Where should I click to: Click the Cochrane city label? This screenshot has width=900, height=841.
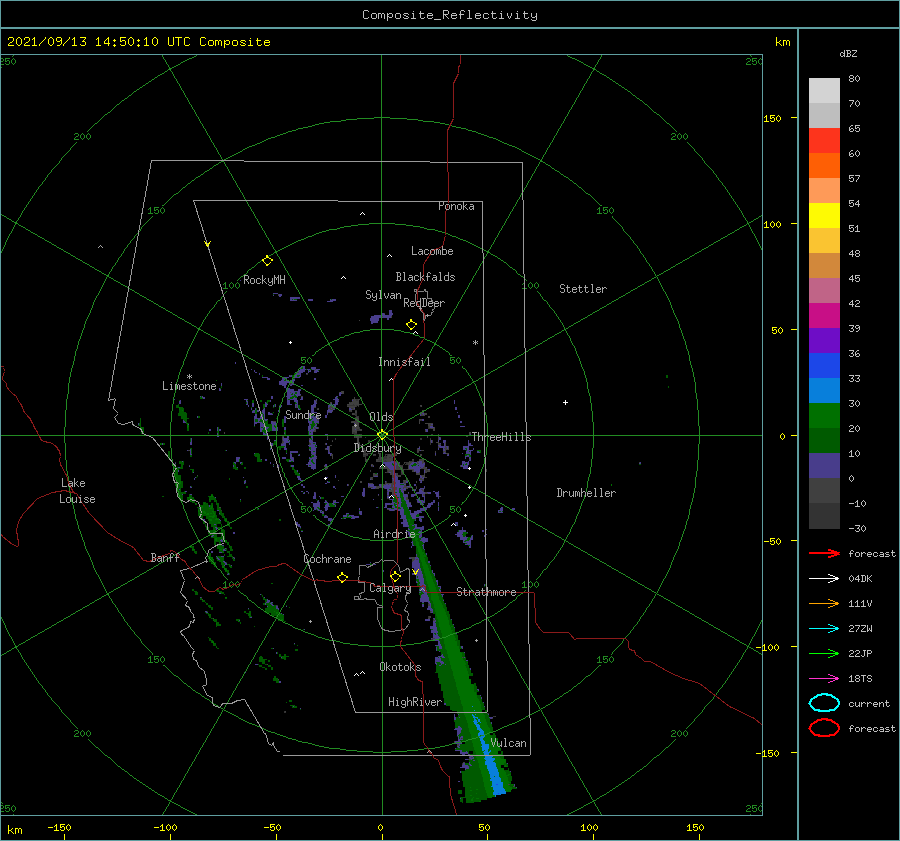[327, 559]
